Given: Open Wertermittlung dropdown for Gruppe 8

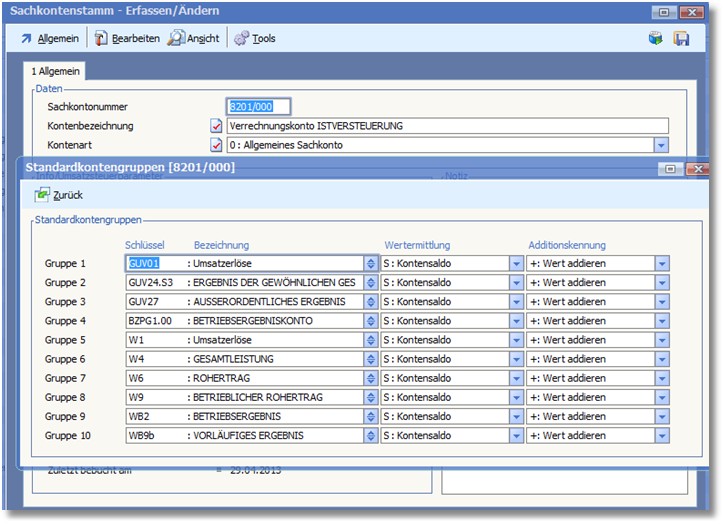Looking at the screenshot, I should [516, 398].
